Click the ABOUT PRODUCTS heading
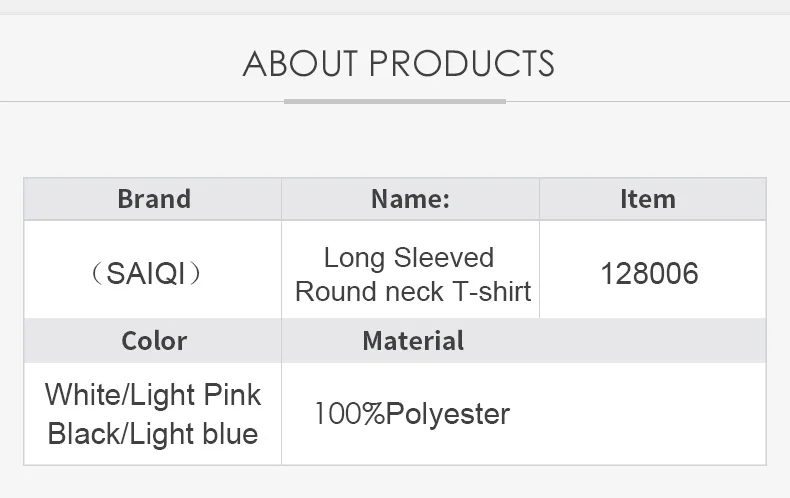The width and height of the screenshot is (790, 498). coord(398,63)
